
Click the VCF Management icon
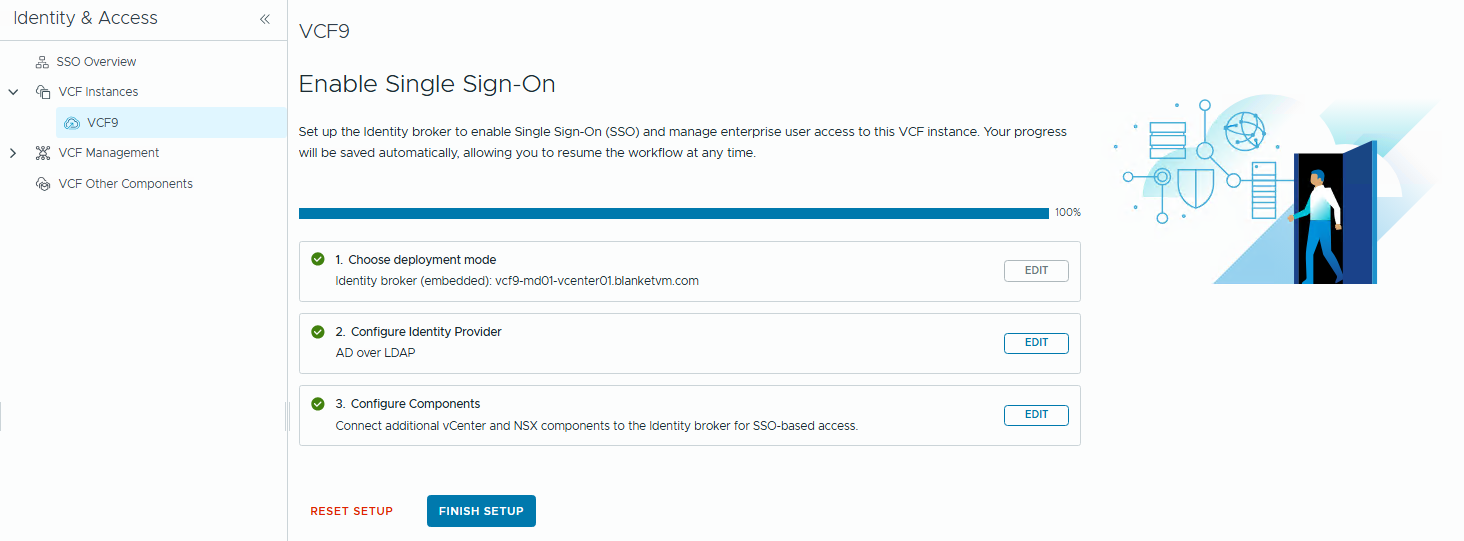43,153
